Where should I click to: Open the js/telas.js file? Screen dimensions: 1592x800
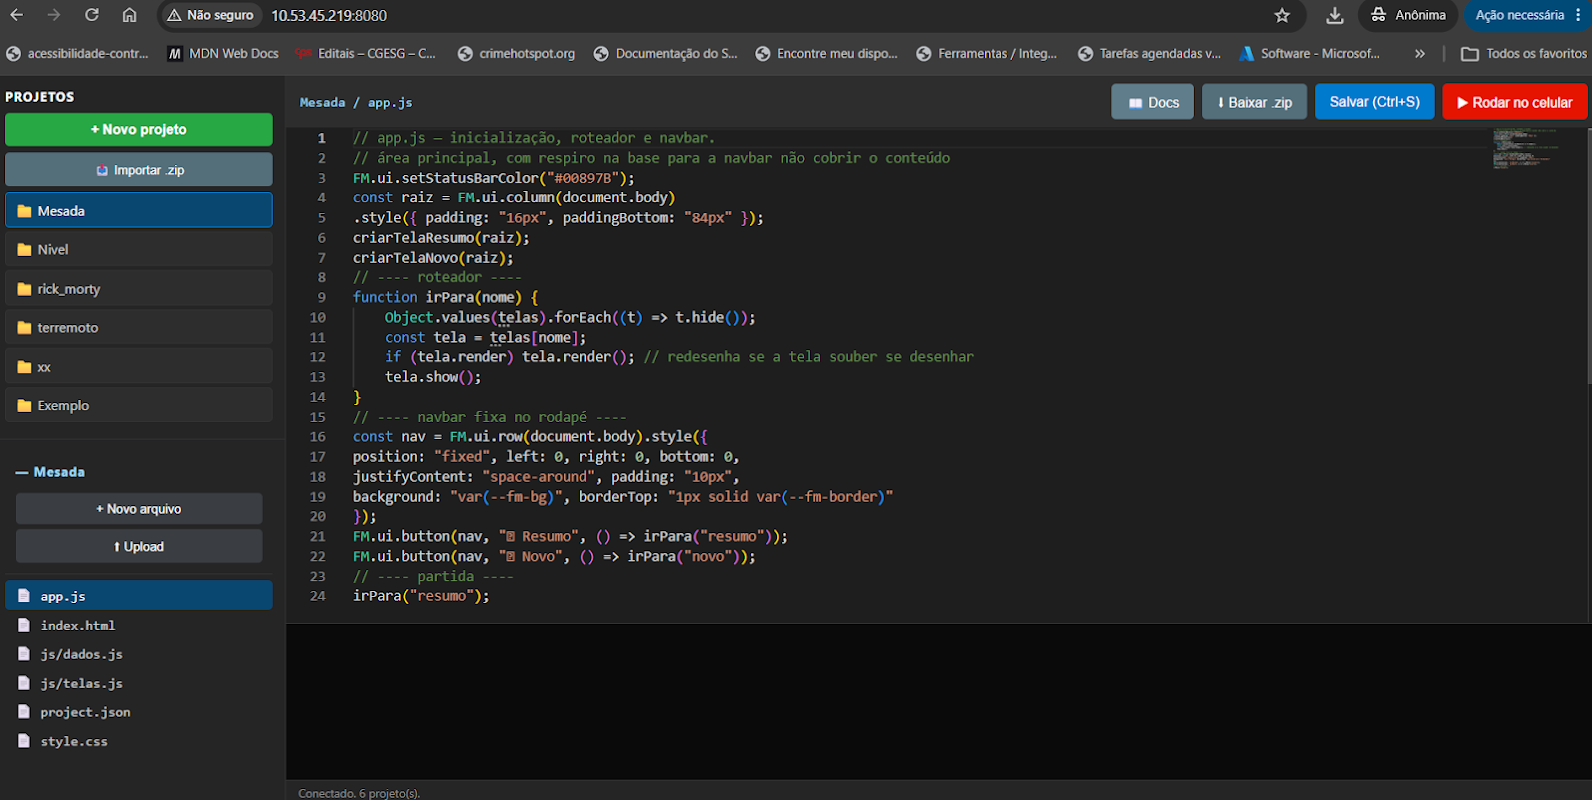pos(138,683)
